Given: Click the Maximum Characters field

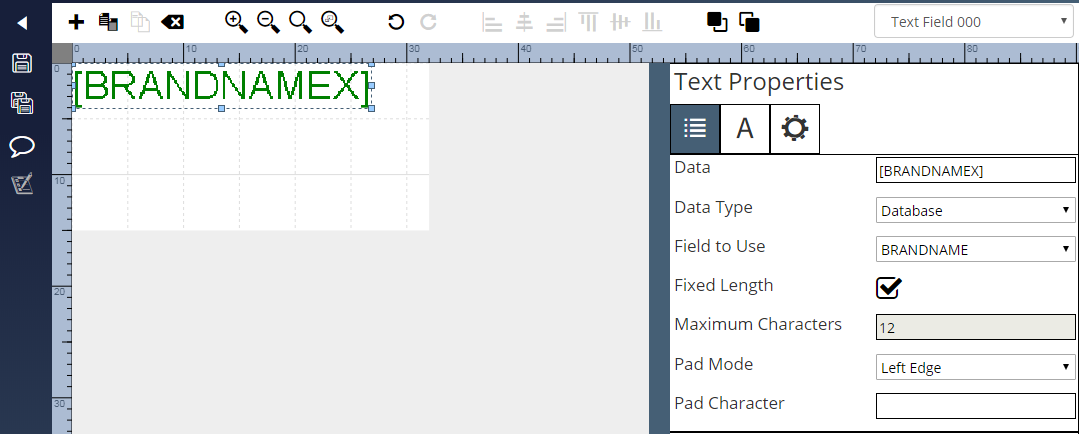Looking at the screenshot, I should coord(975,328).
